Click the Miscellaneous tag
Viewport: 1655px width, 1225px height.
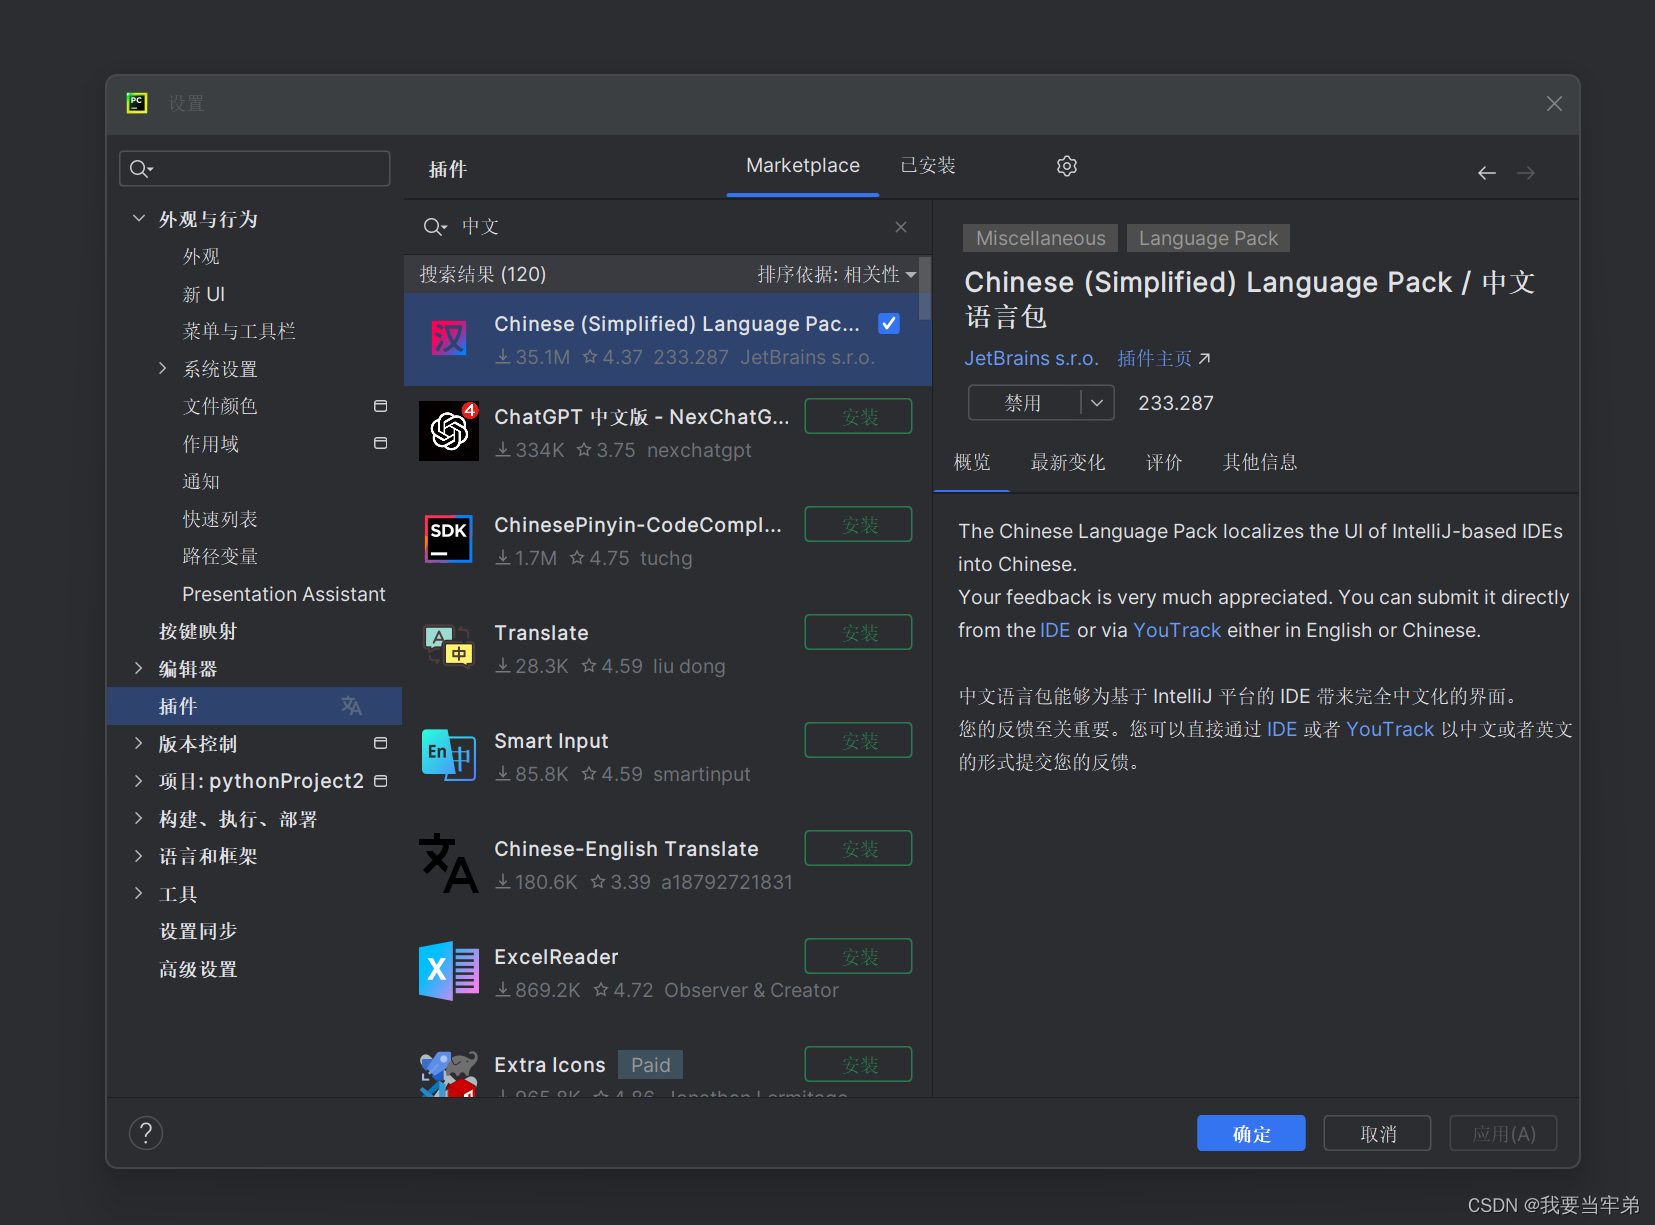pyautogui.click(x=1040, y=238)
